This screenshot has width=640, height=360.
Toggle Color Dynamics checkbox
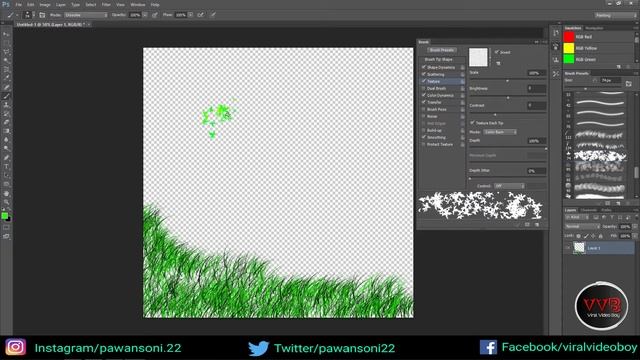424,95
